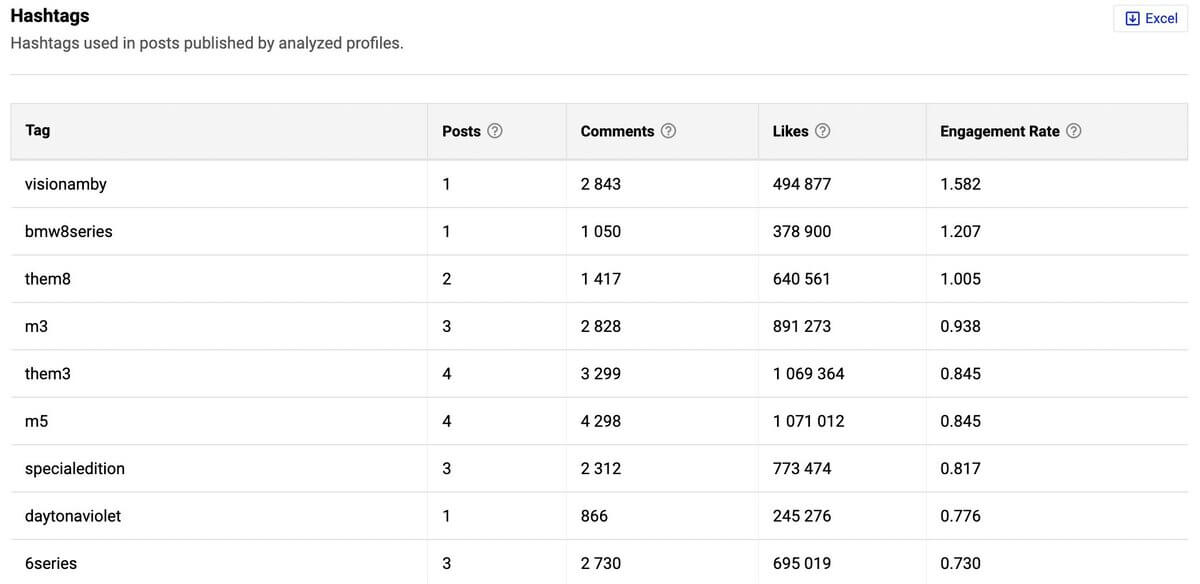This screenshot has width=1200, height=584.
Task: Click the help icon beside Comments
Action: tap(669, 131)
